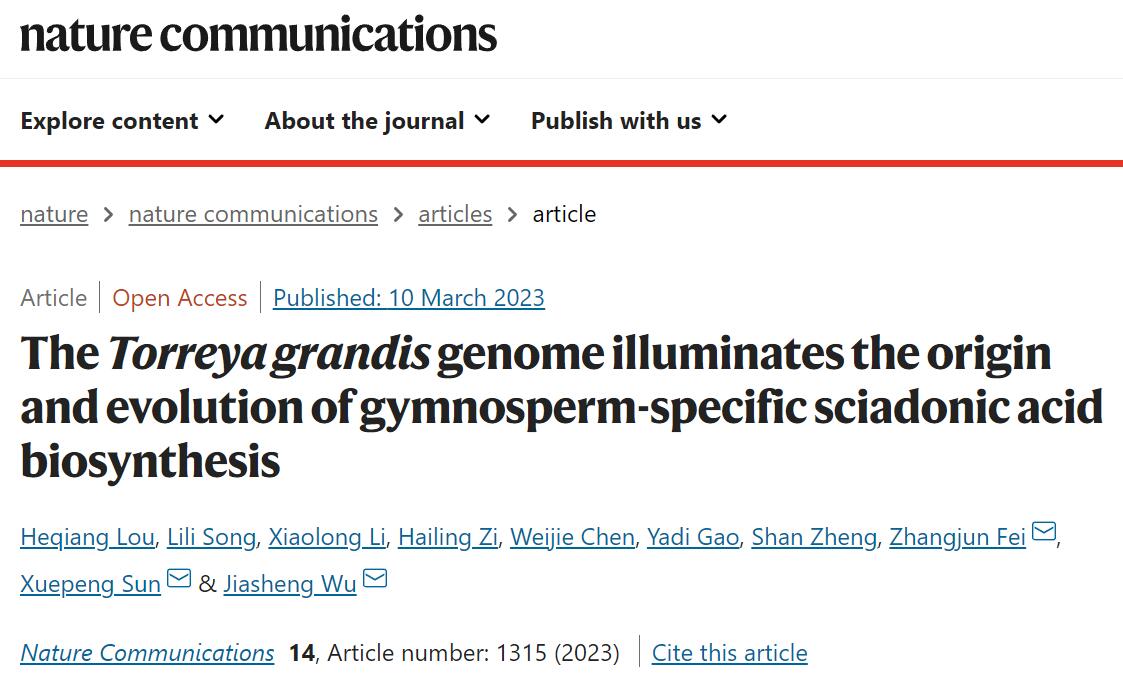
Task: Open the About the journal dropdown
Action: click(377, 121)
